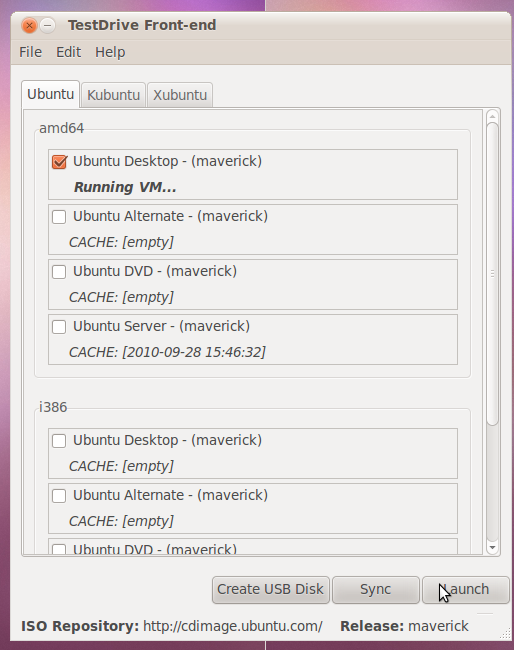514x650 pixels.
Task: Click the Sync button
Action: point(376,589)
